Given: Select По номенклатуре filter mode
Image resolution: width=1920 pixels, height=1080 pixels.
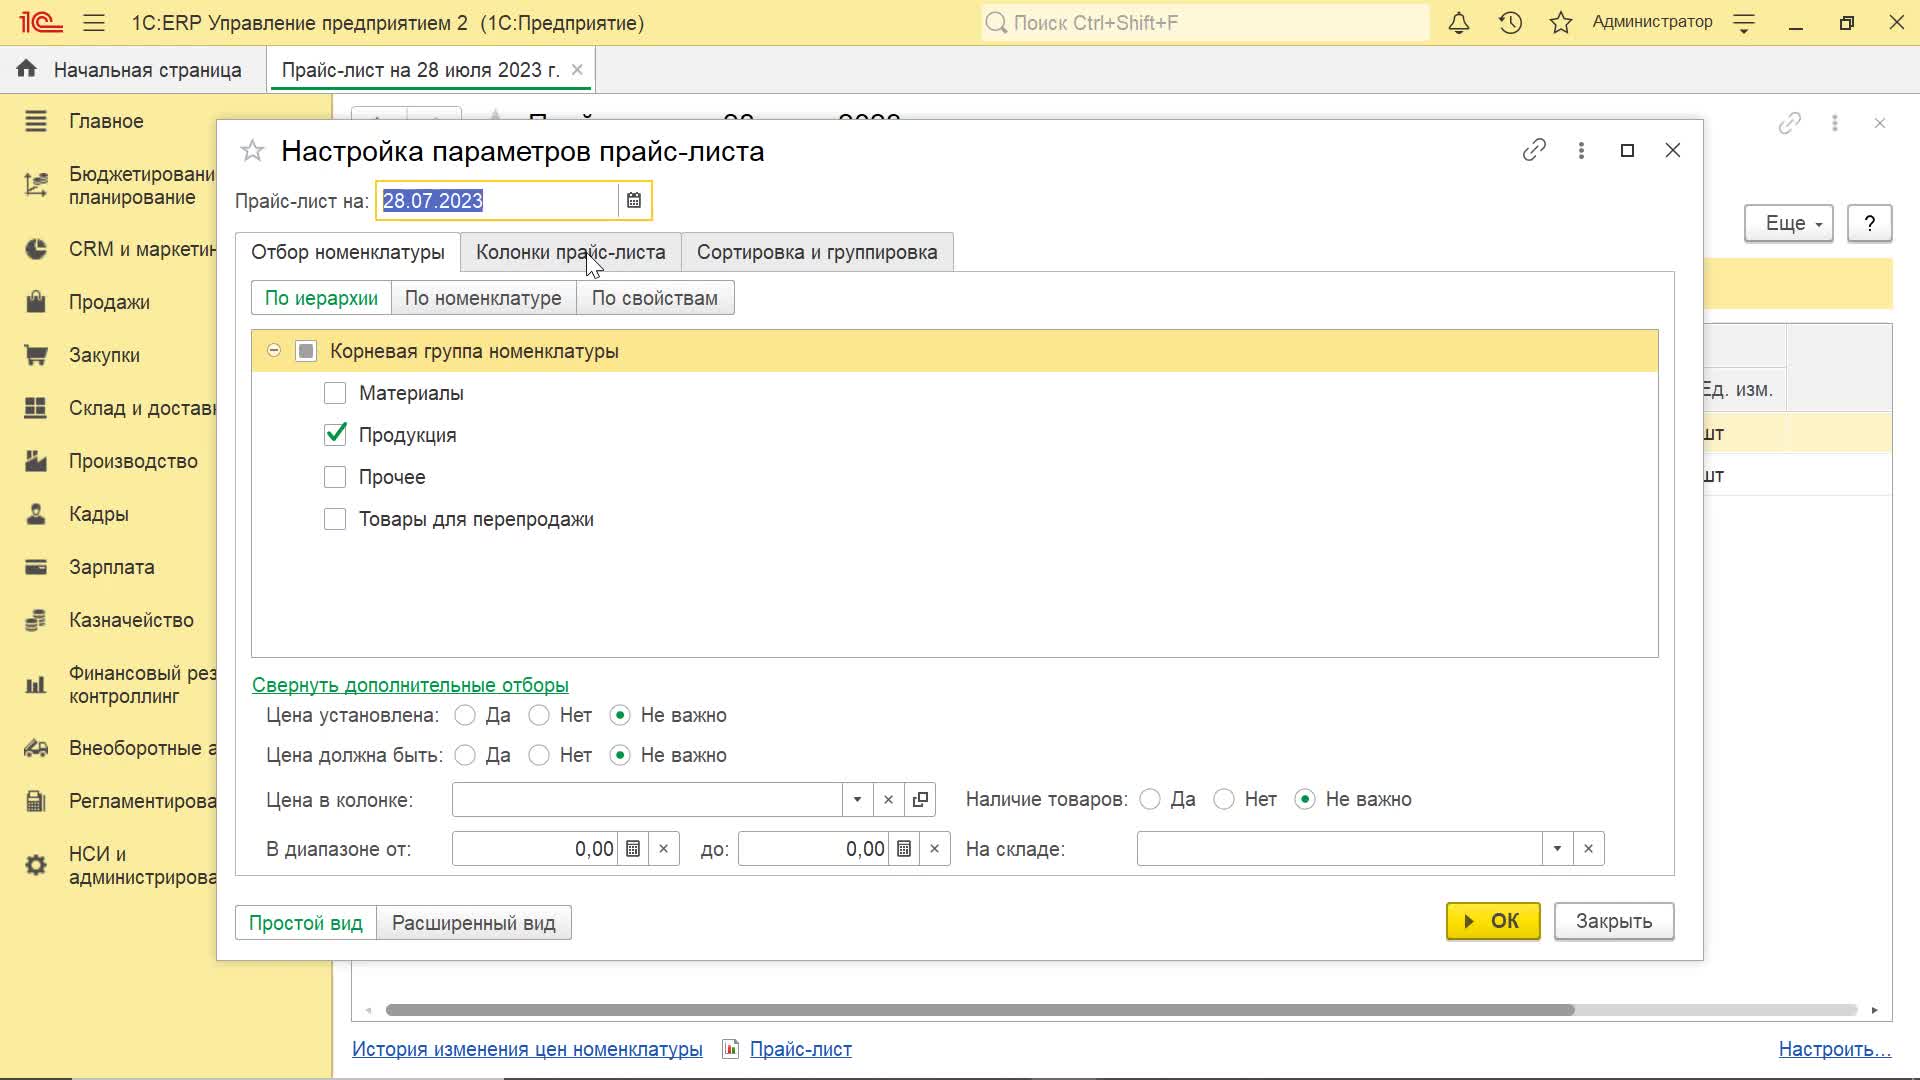Looking at the screenshot, I should point(483,298).
